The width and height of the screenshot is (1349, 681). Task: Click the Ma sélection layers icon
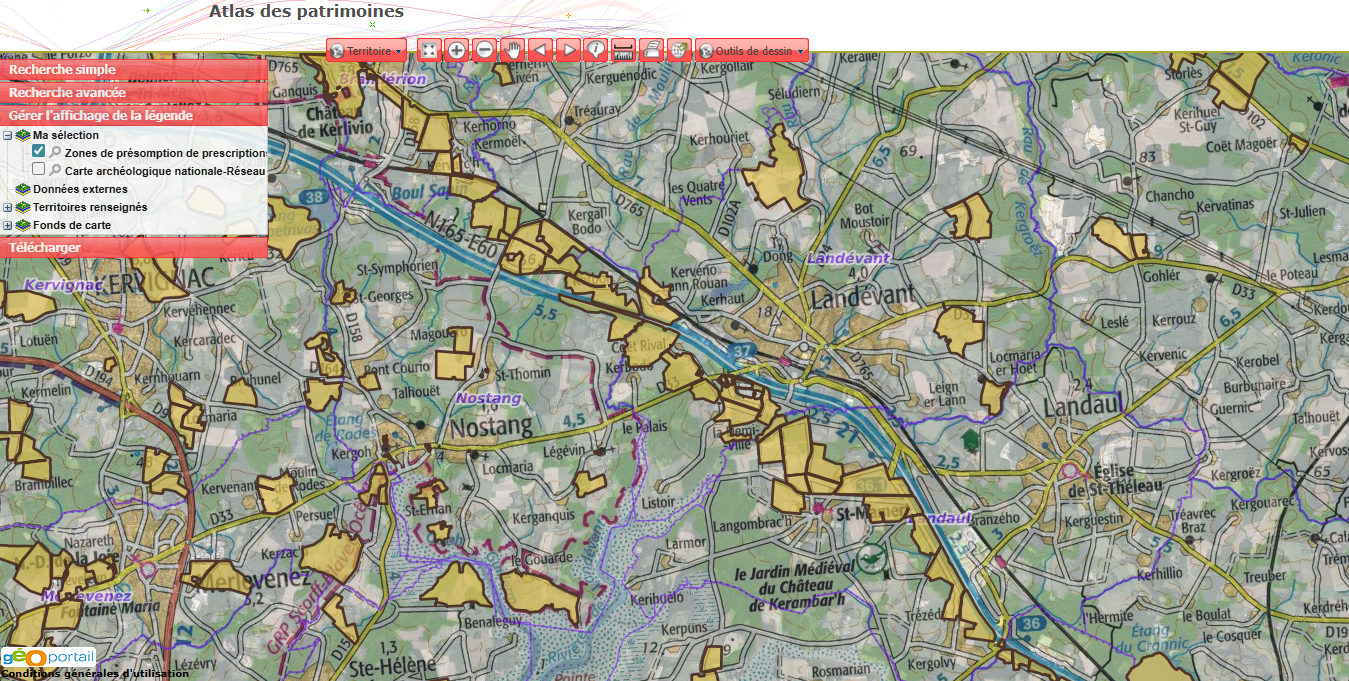(22, 135)
